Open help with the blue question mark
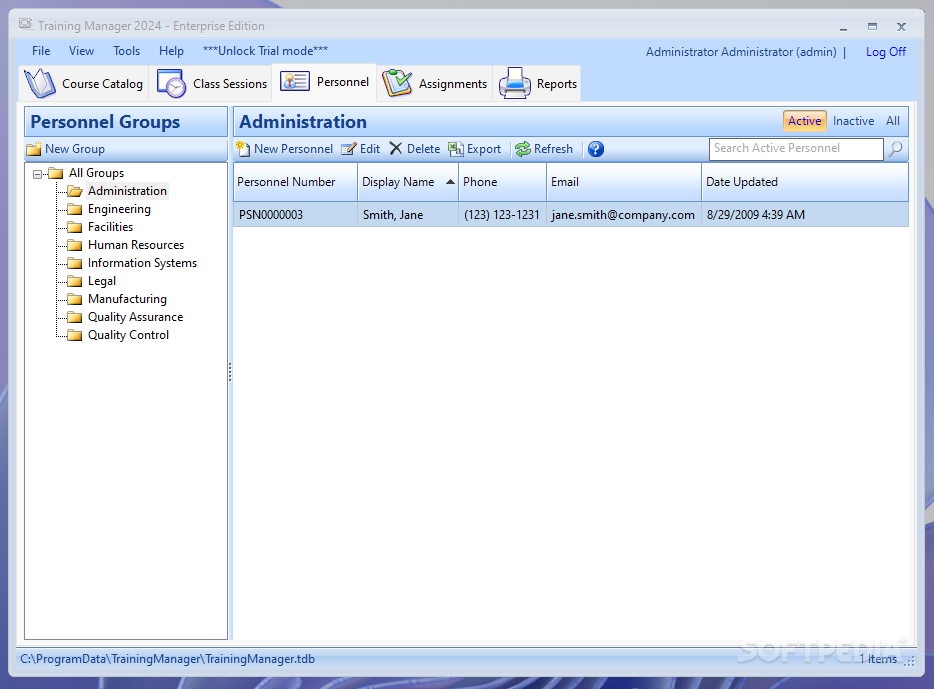934x689 pixels. coord(596,149)
